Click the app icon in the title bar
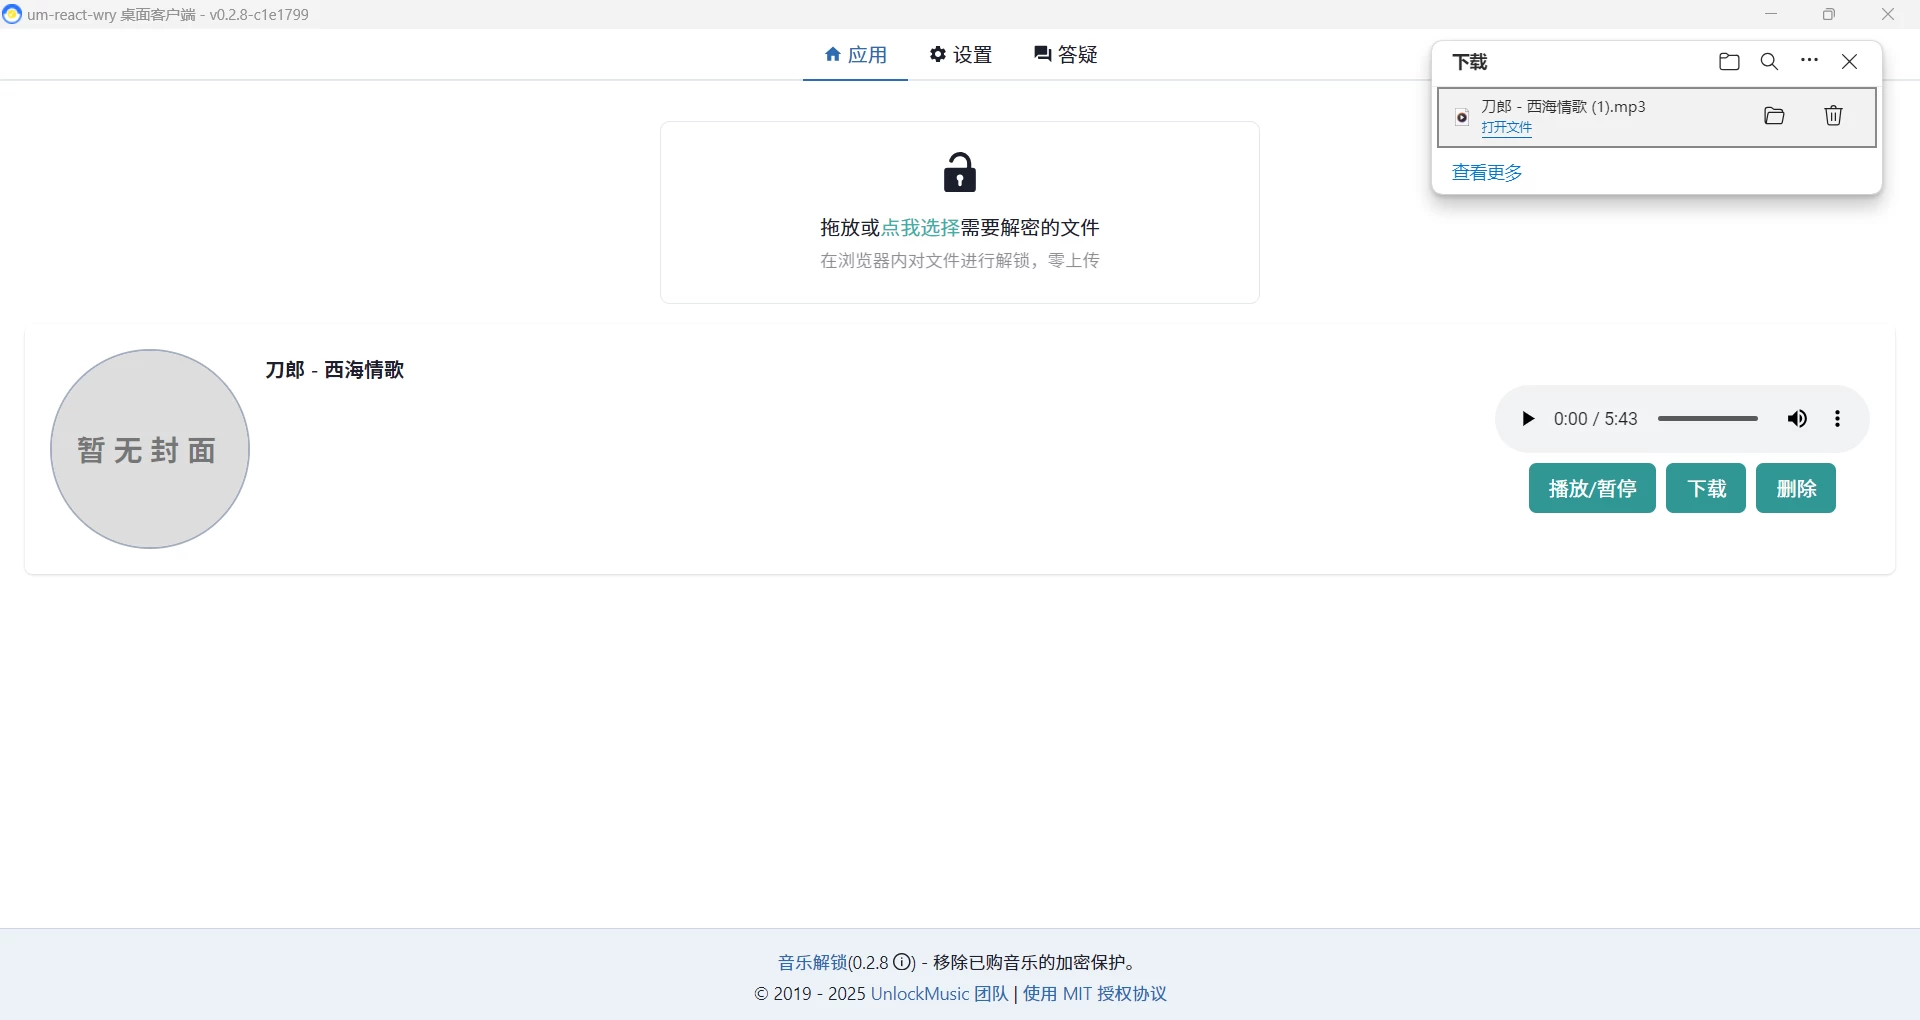The height and width of the screenshot is (1020, 1920). pos(12,14)
